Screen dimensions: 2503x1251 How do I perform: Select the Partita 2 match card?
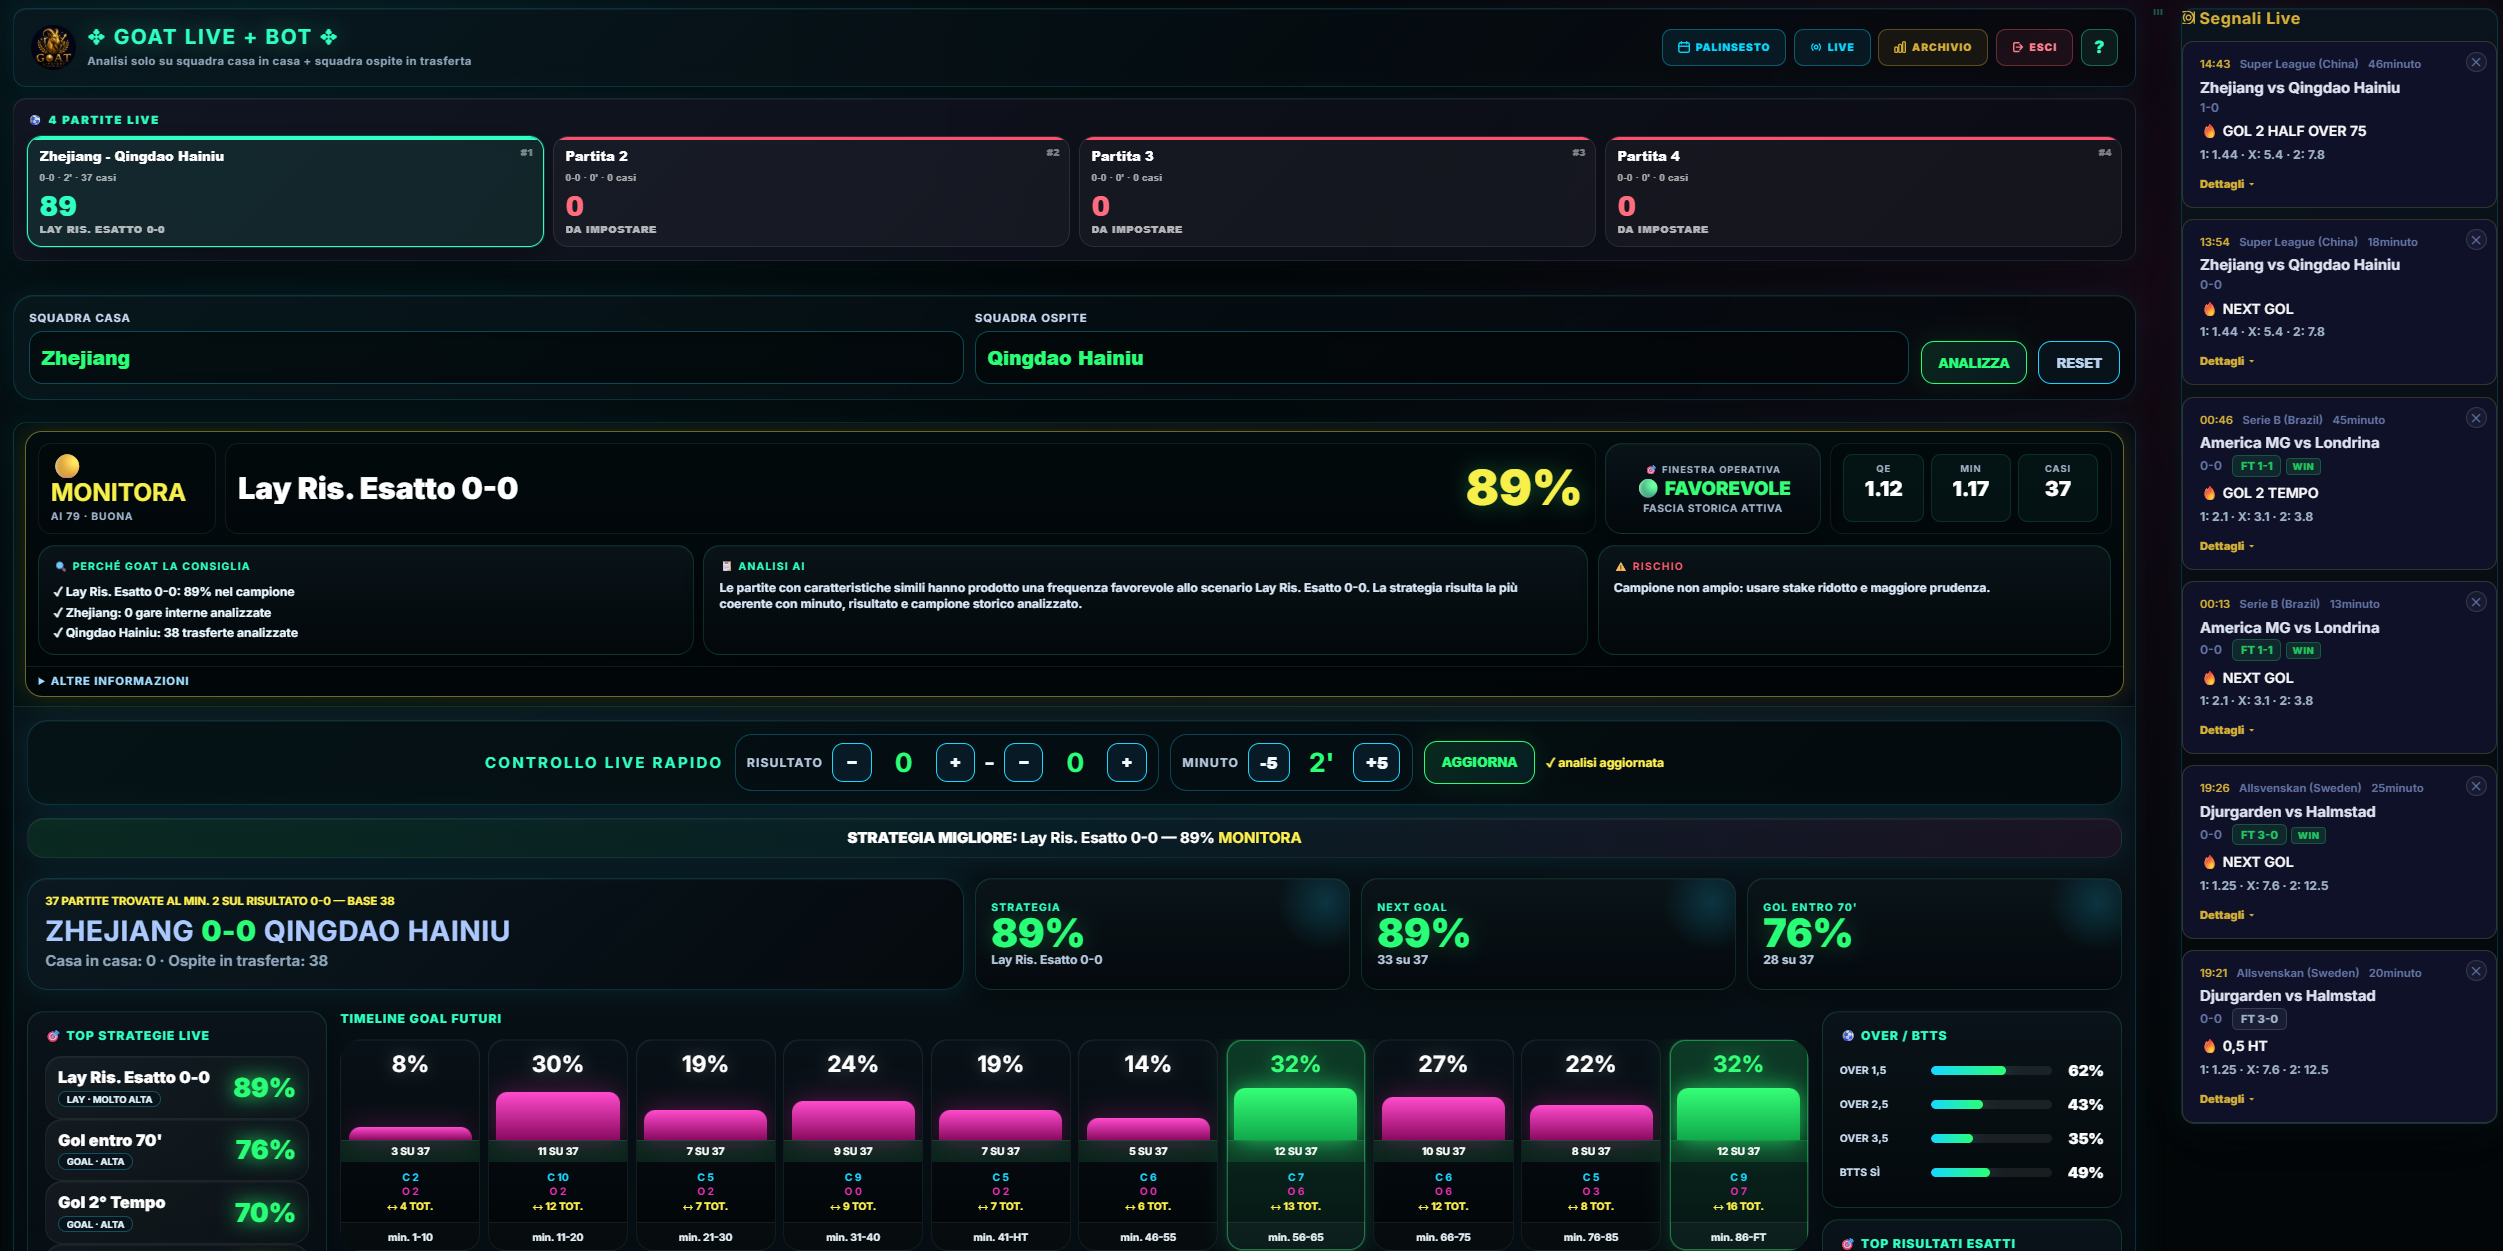pyautogui.click(x=811, y=192)
